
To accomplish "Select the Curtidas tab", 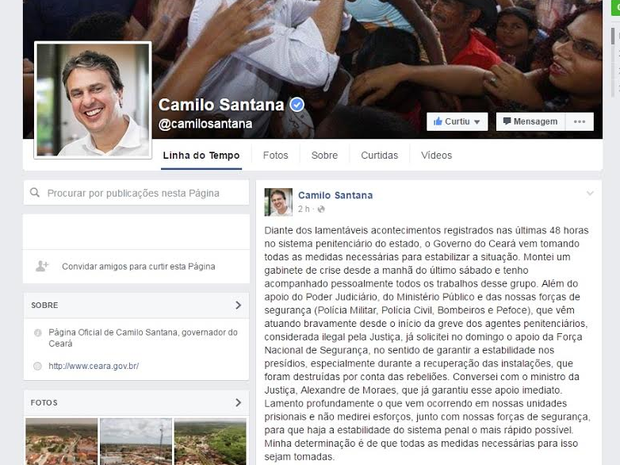I will click(379, 155).
